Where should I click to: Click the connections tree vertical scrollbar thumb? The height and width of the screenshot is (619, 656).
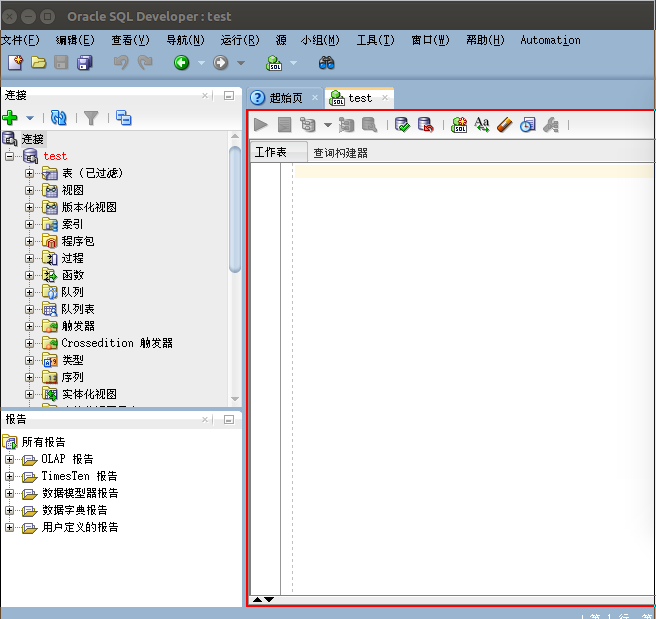tap(235, 209)
